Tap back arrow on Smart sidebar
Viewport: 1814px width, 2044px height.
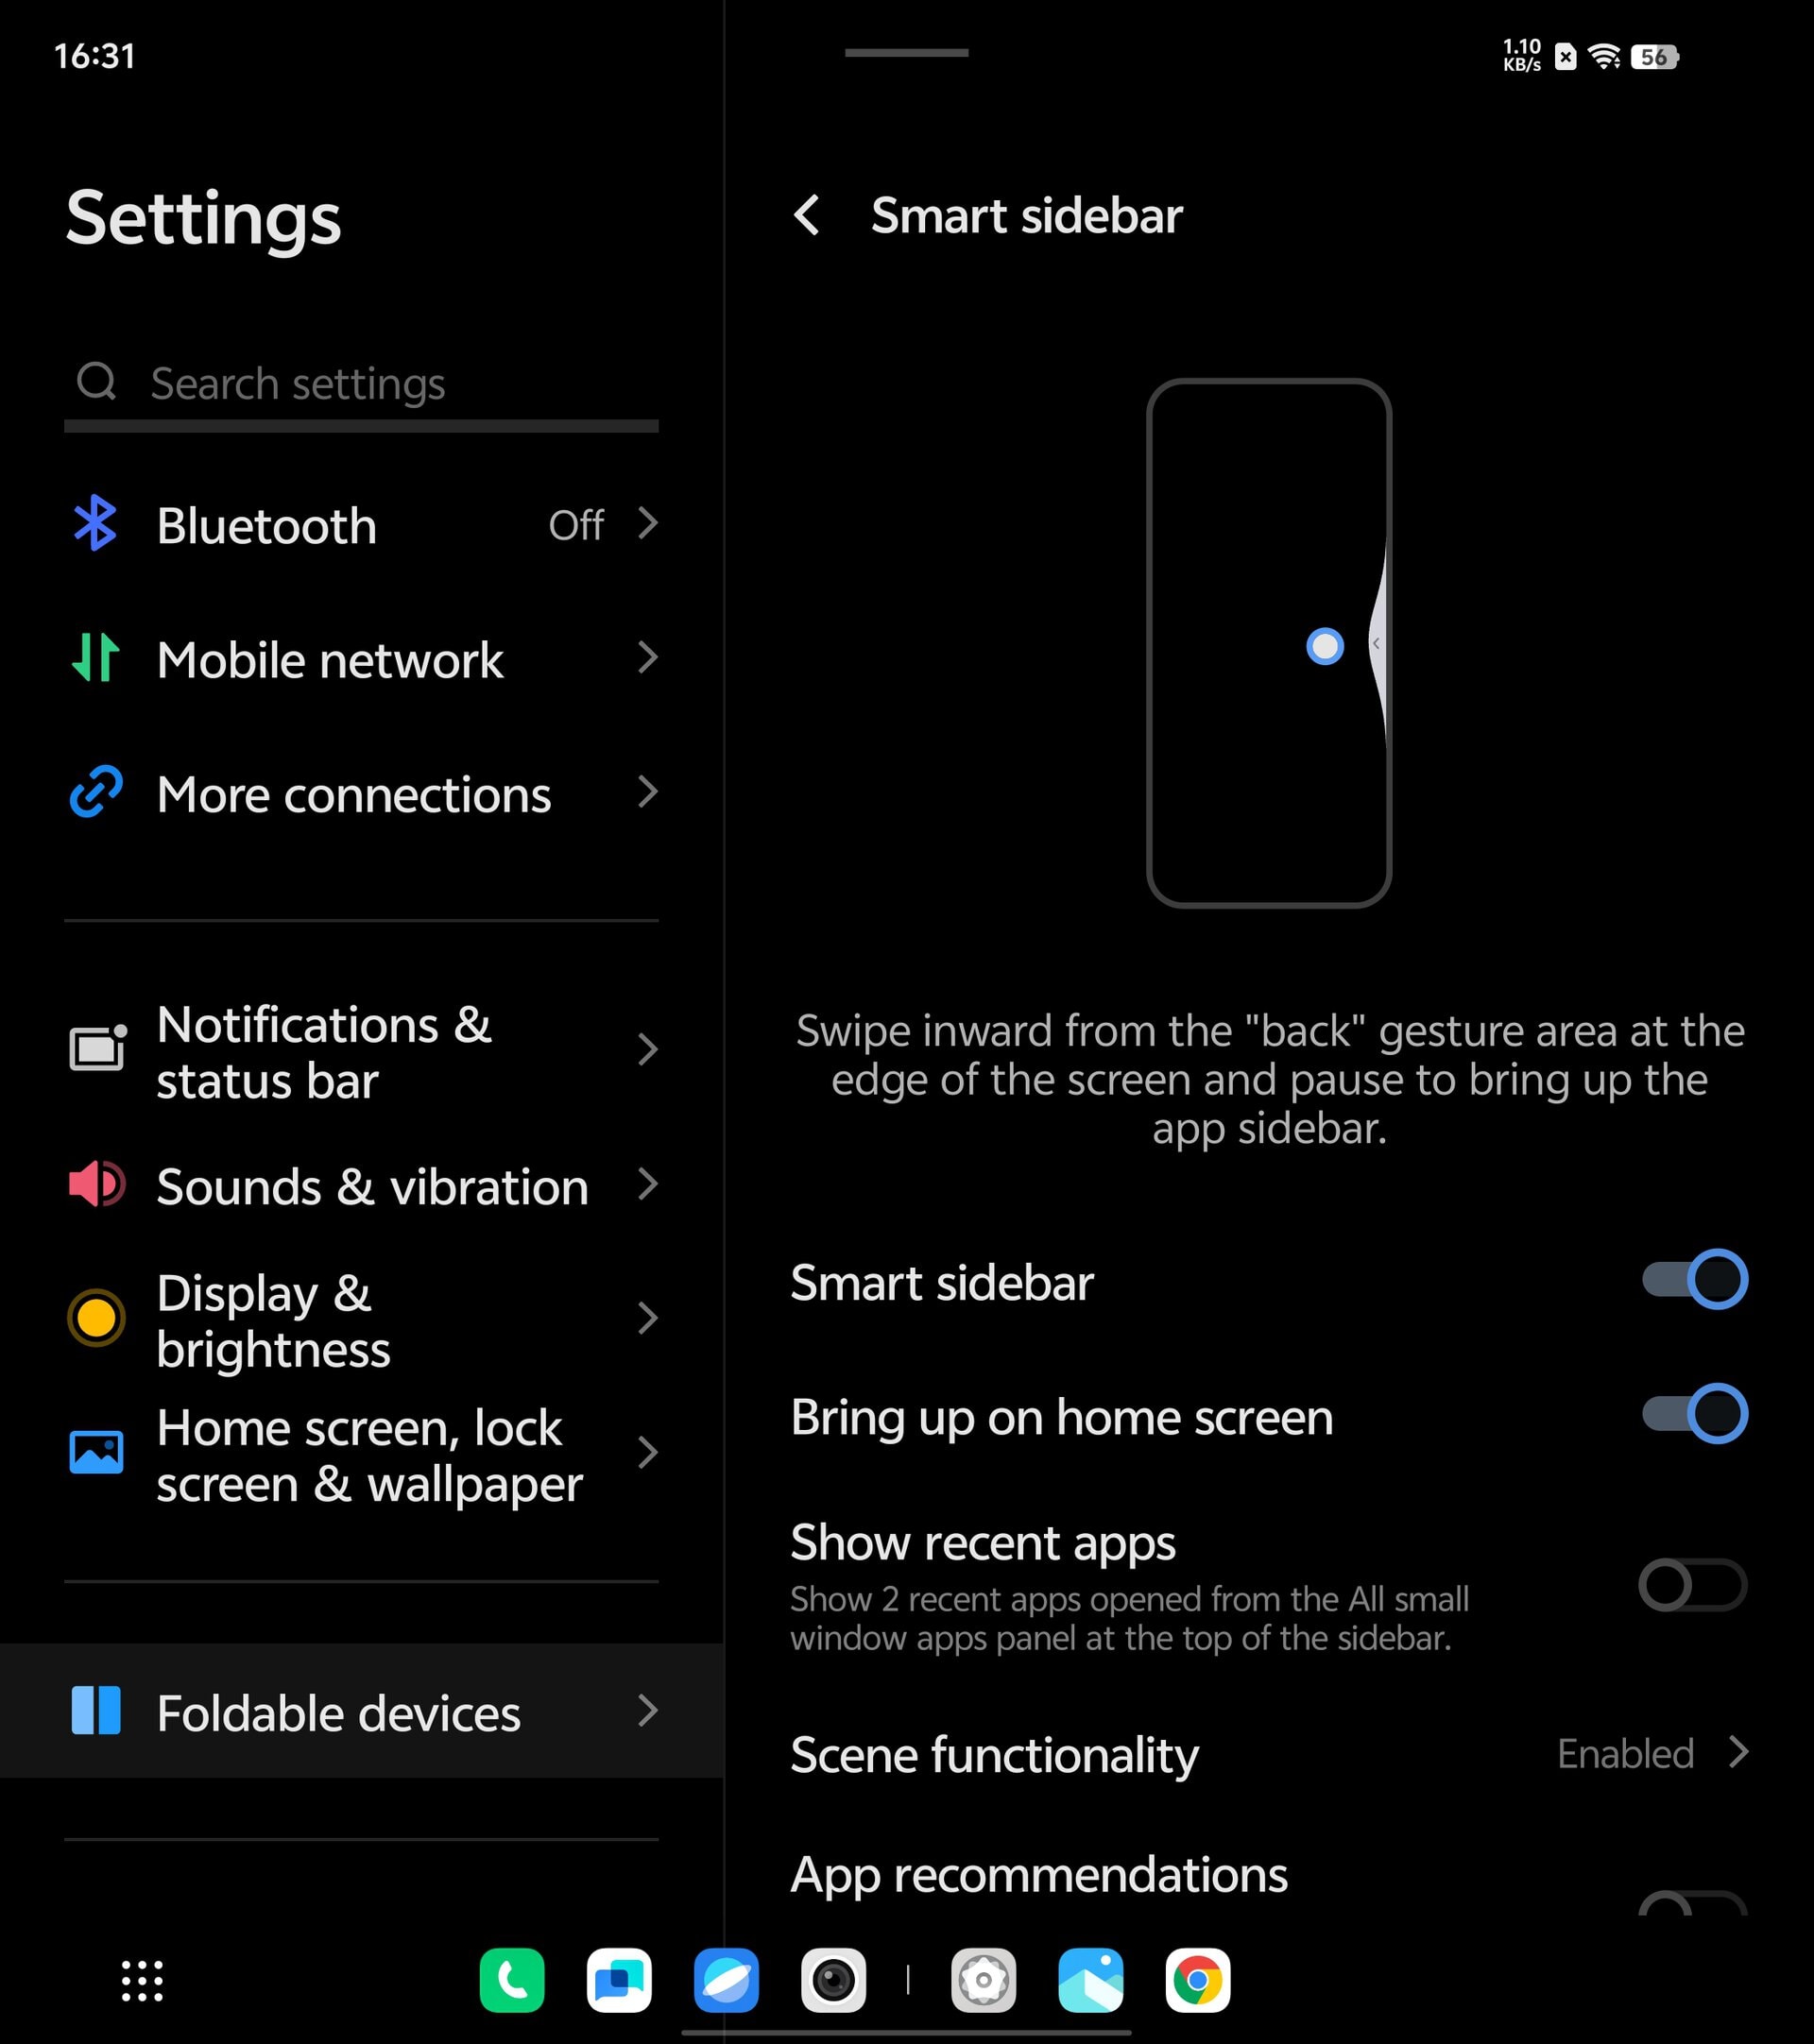pos(809,215)
